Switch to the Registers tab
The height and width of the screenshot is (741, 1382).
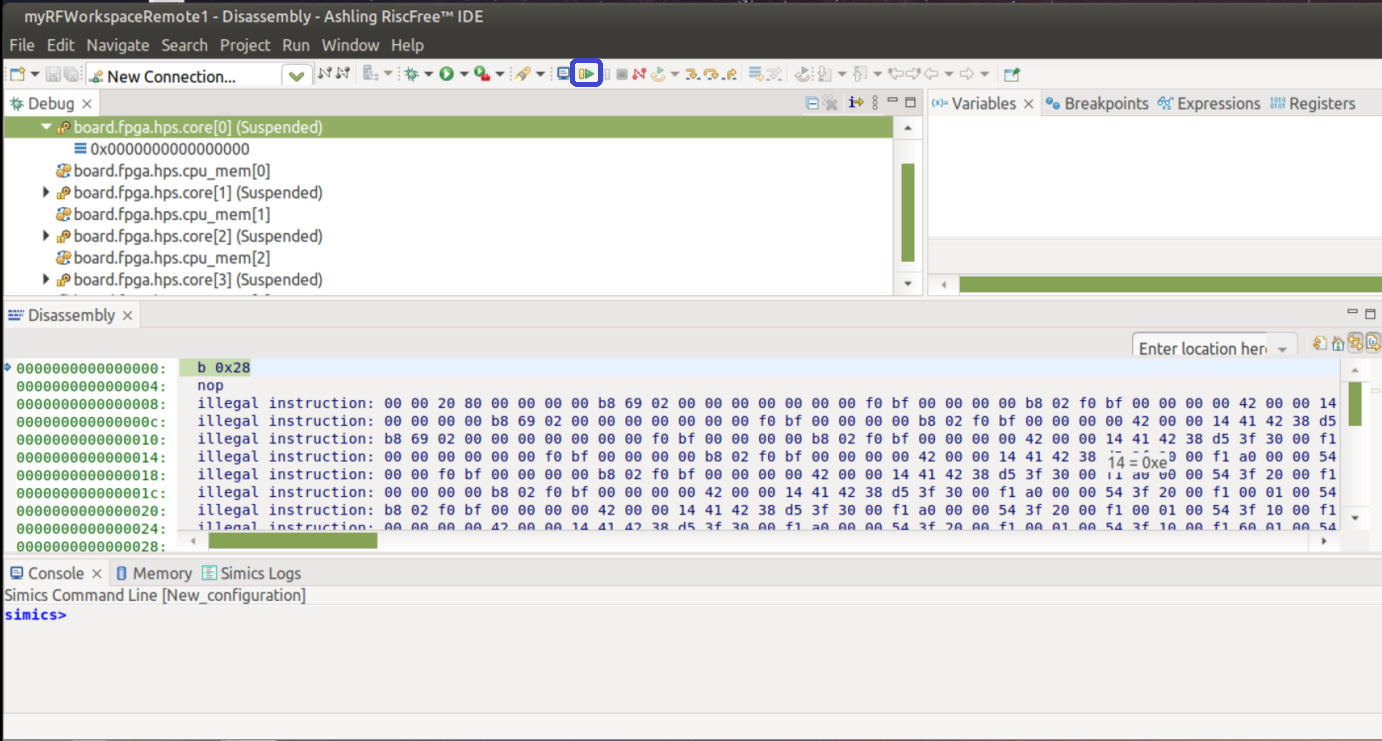click(1312, 103)
